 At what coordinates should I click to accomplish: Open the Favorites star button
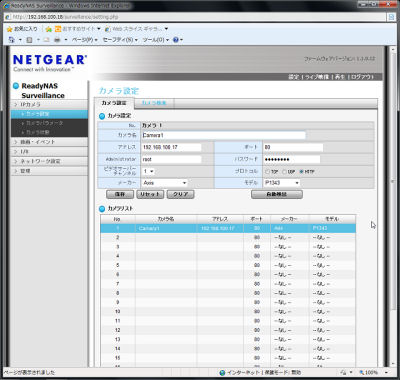pyautogui.click(x=22, y=29)
